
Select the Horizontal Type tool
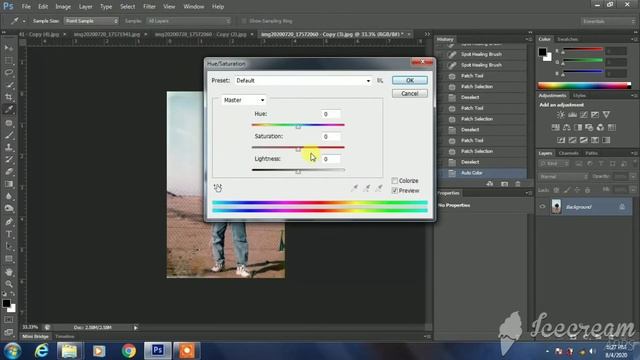pyautogui.click(x=9, y=234)
